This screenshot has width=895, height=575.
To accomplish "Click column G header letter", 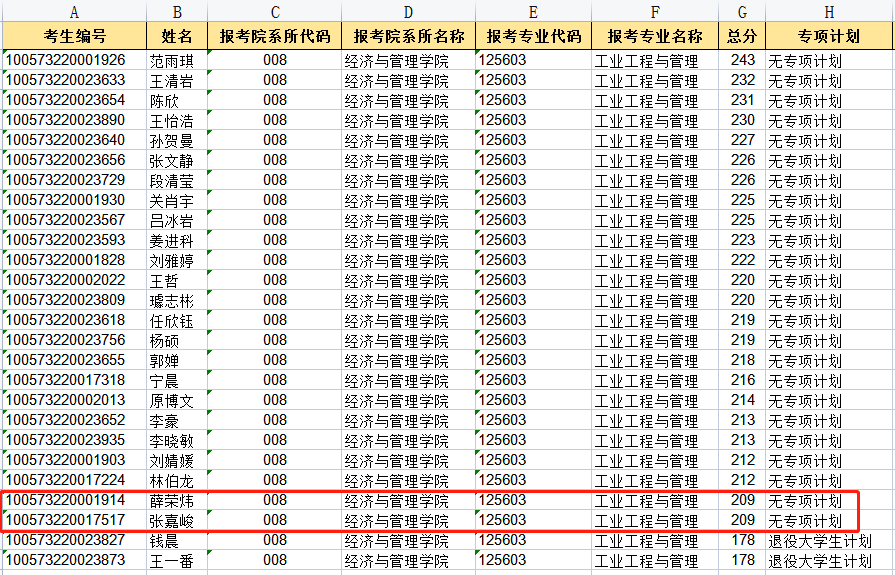I will 742,11.
